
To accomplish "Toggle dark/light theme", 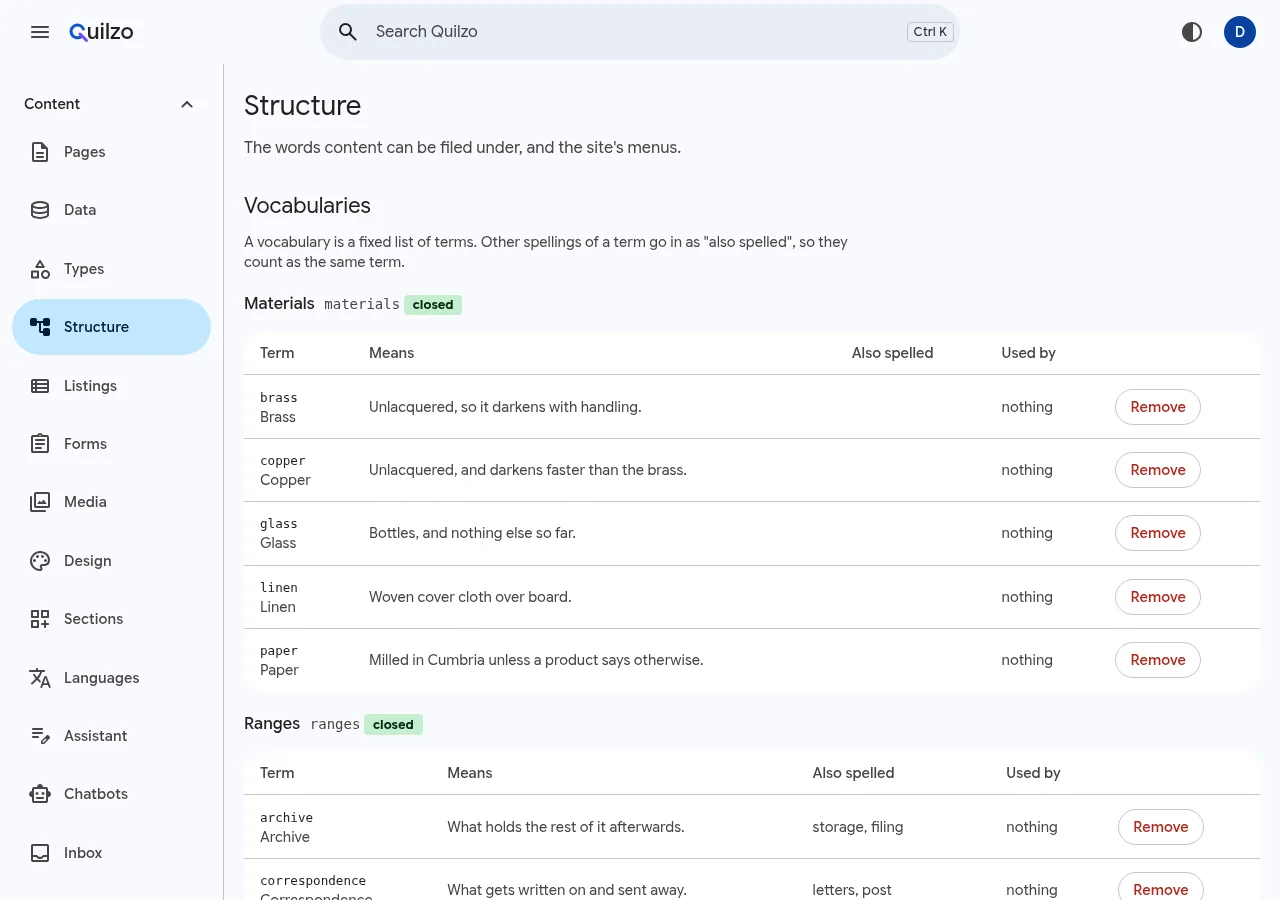I will [1192, 32].
